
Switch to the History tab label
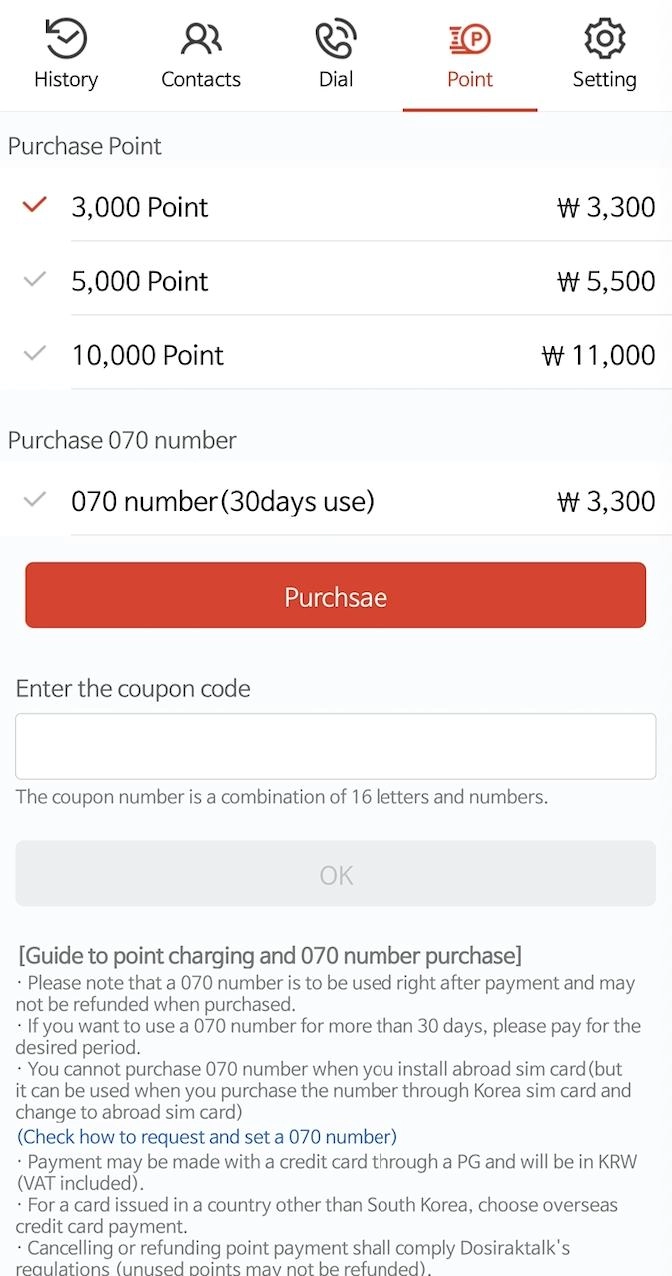pos(66,80)
